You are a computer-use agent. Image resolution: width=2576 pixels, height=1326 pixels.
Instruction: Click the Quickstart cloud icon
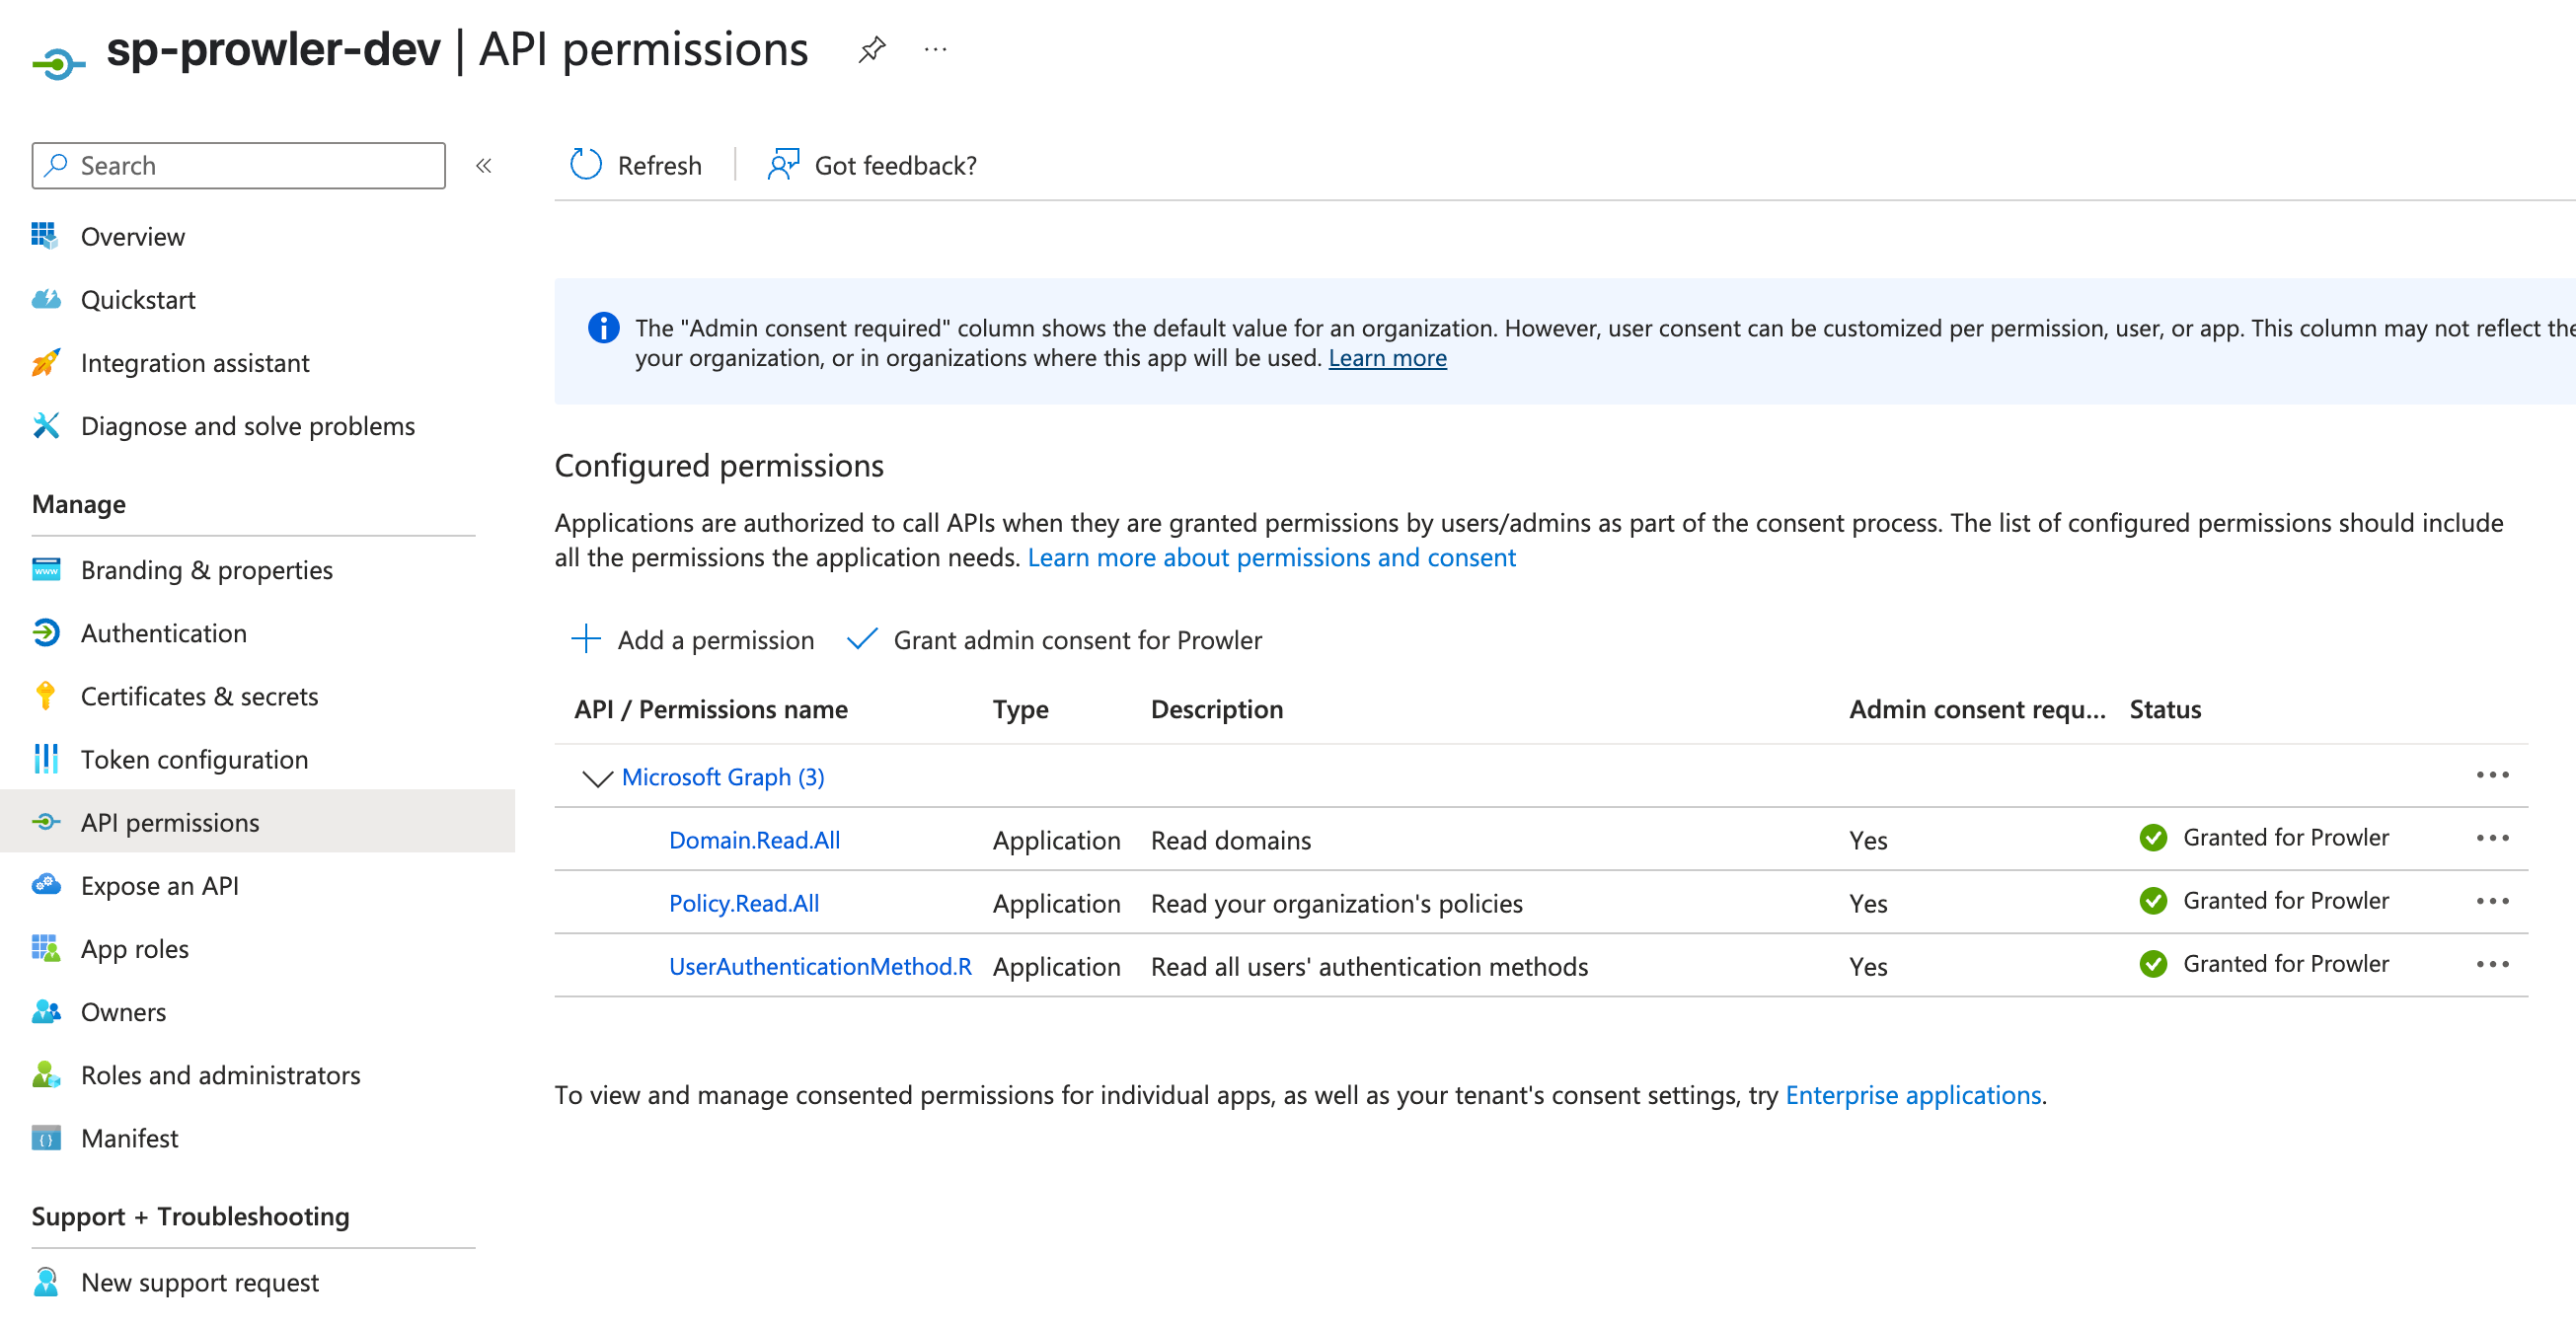tap(45, 299)
